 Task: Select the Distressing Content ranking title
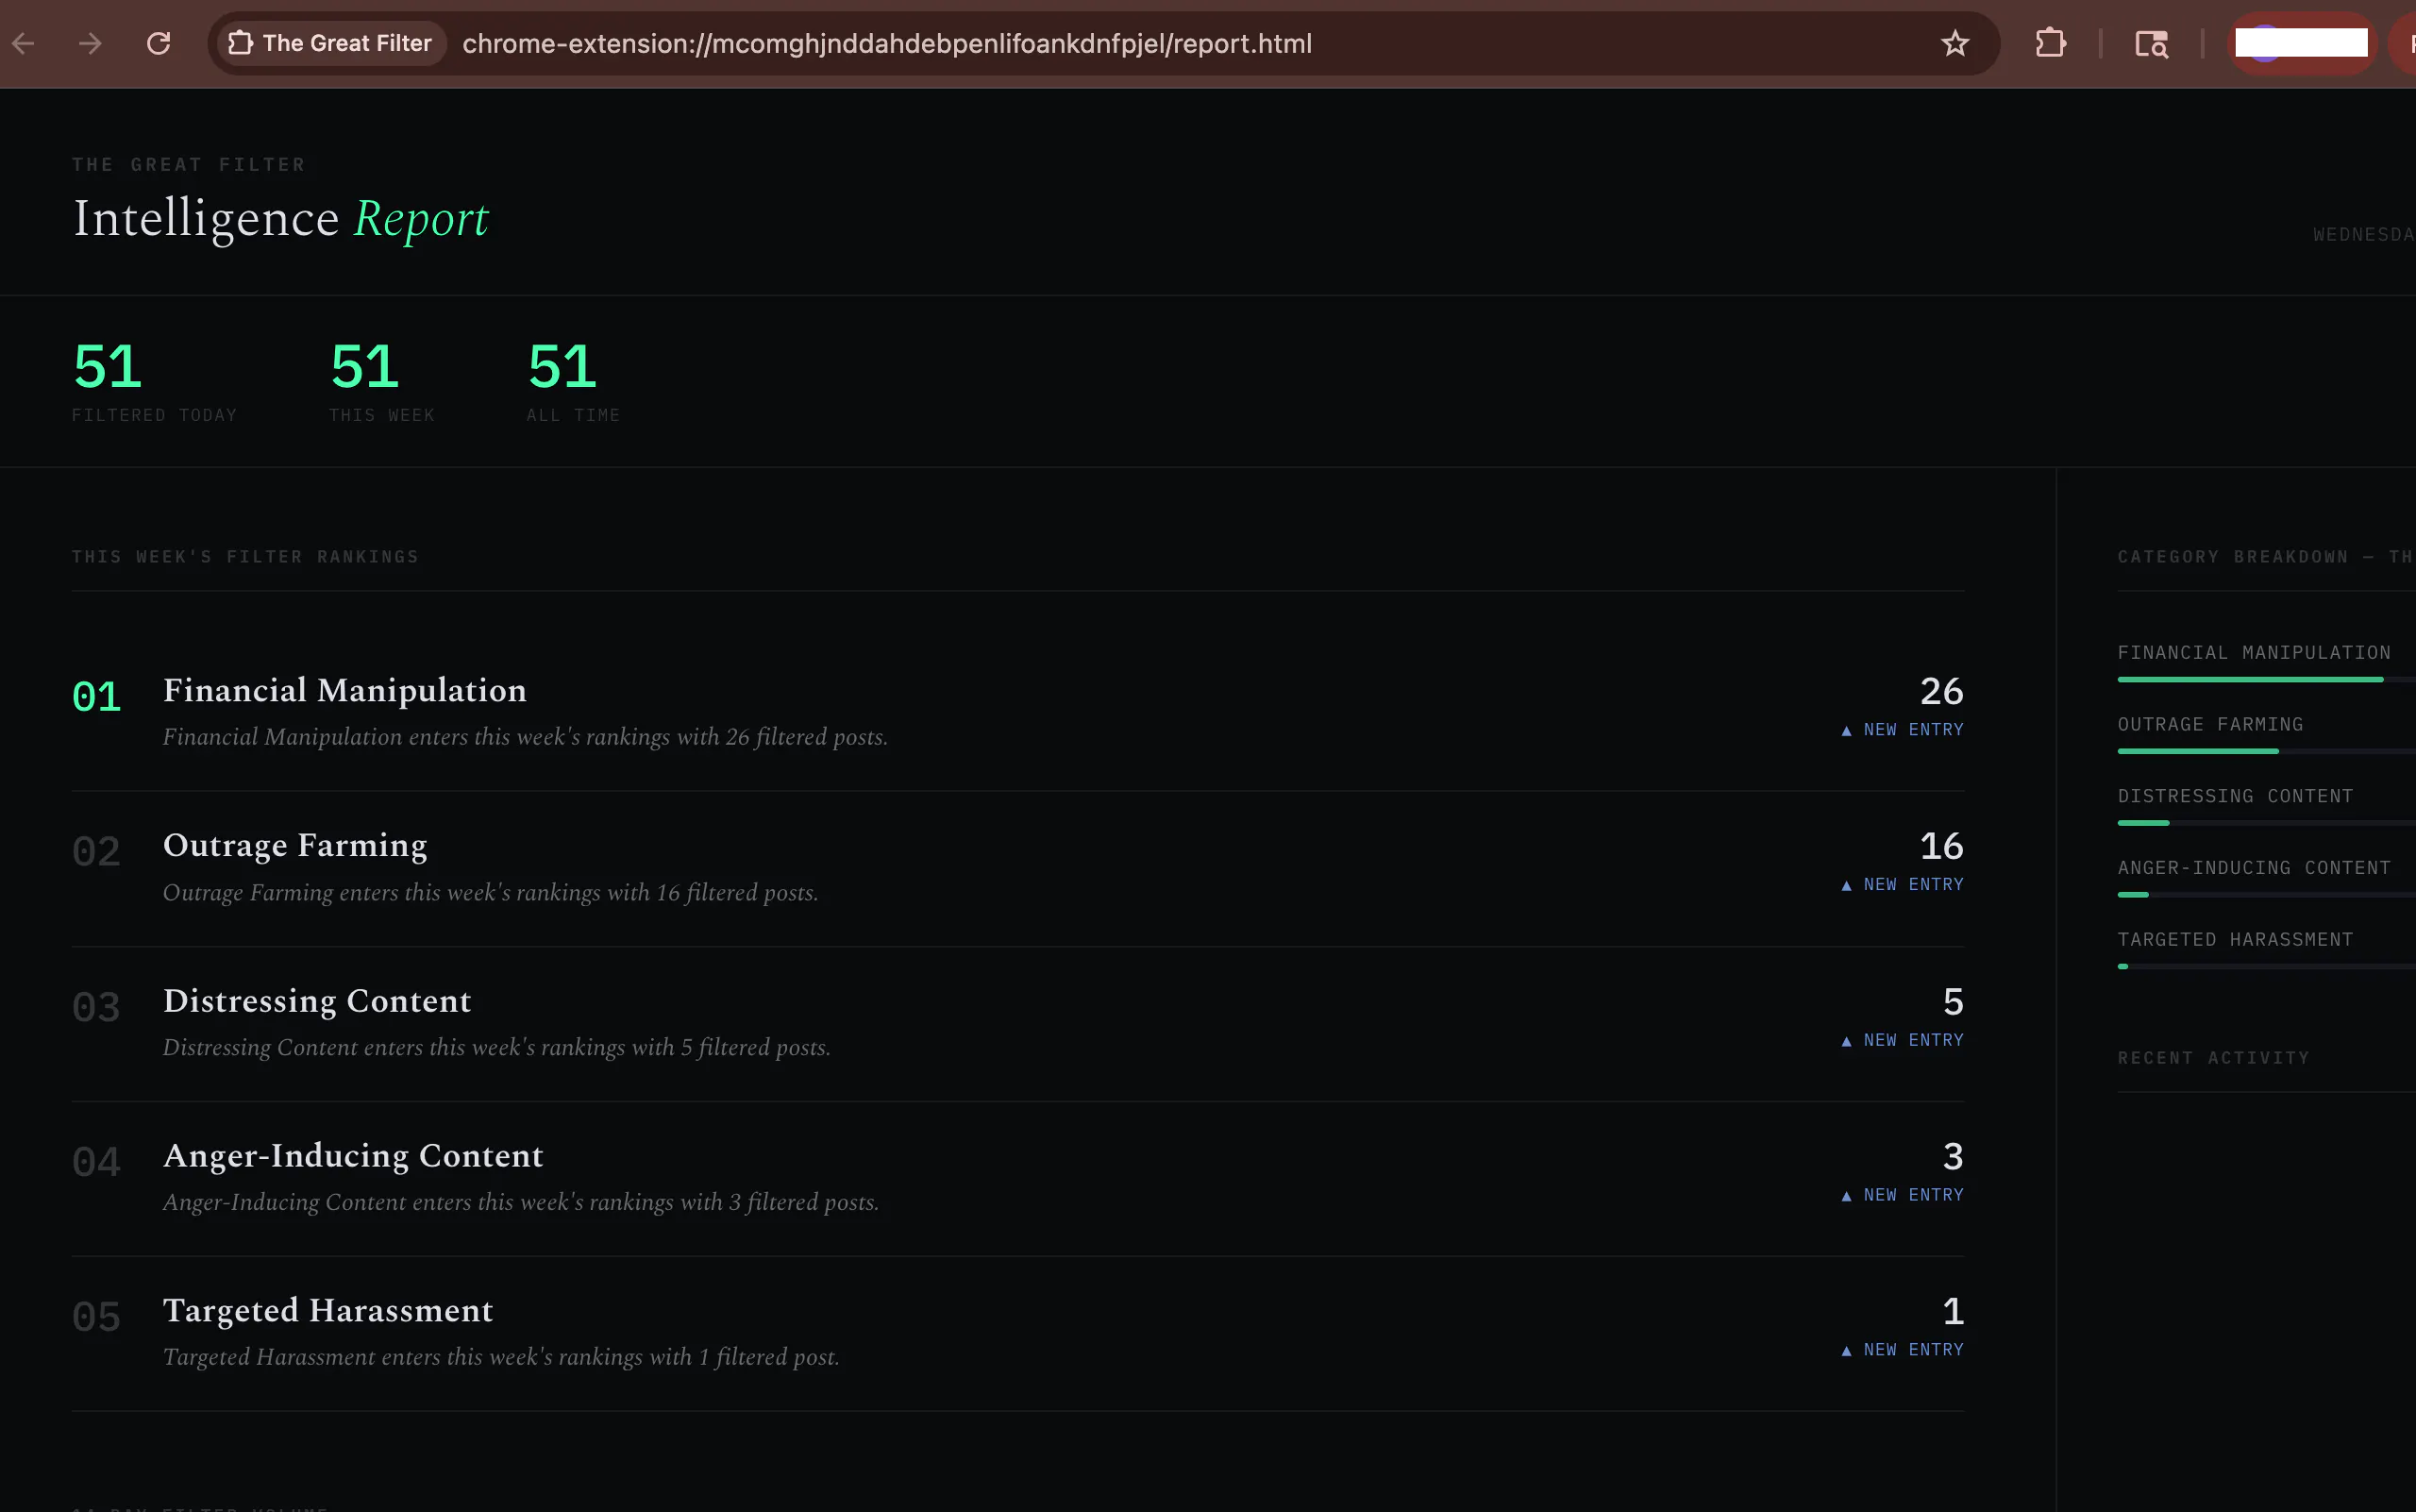317,1001
